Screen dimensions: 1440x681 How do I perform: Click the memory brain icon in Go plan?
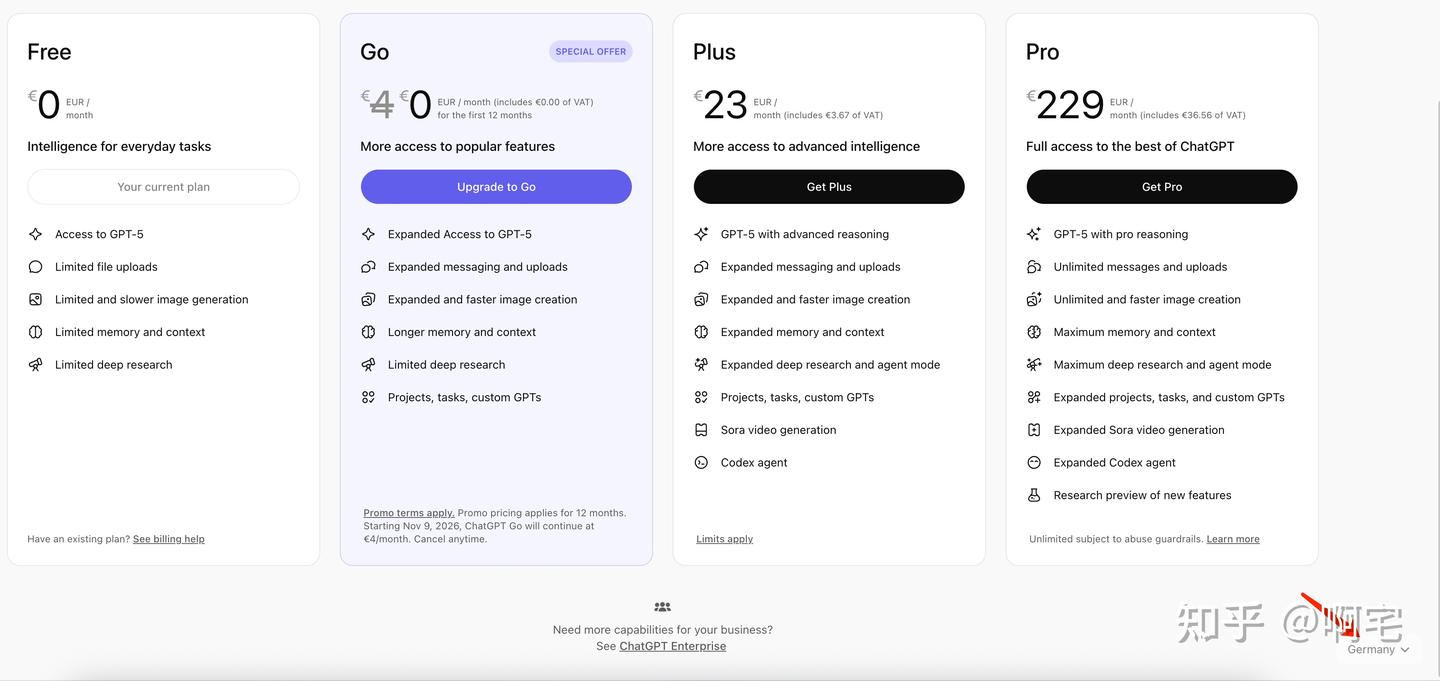pyautogui.click(x=368, y=332)
